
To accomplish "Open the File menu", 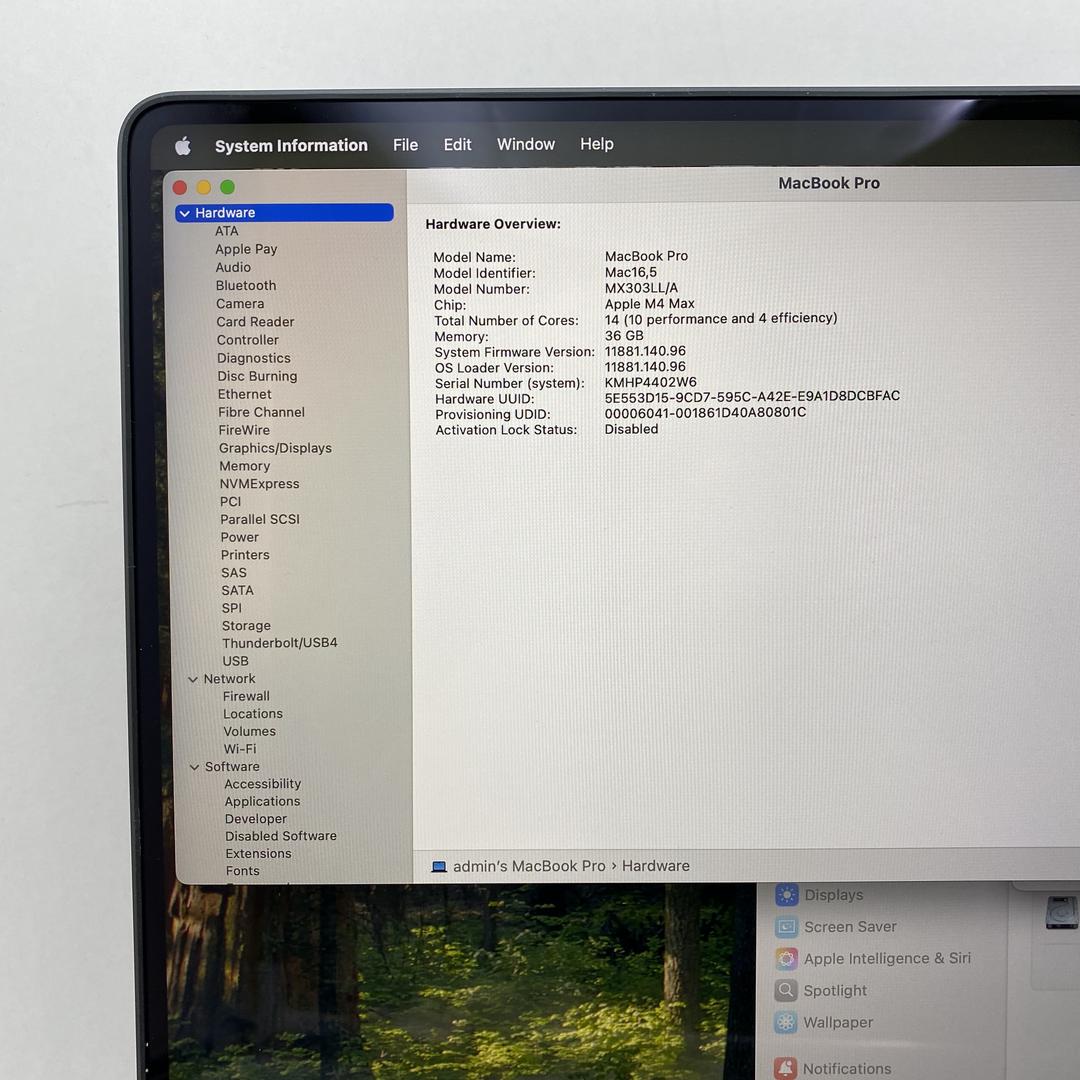I will pyautogui.click(x=405, y=145).
